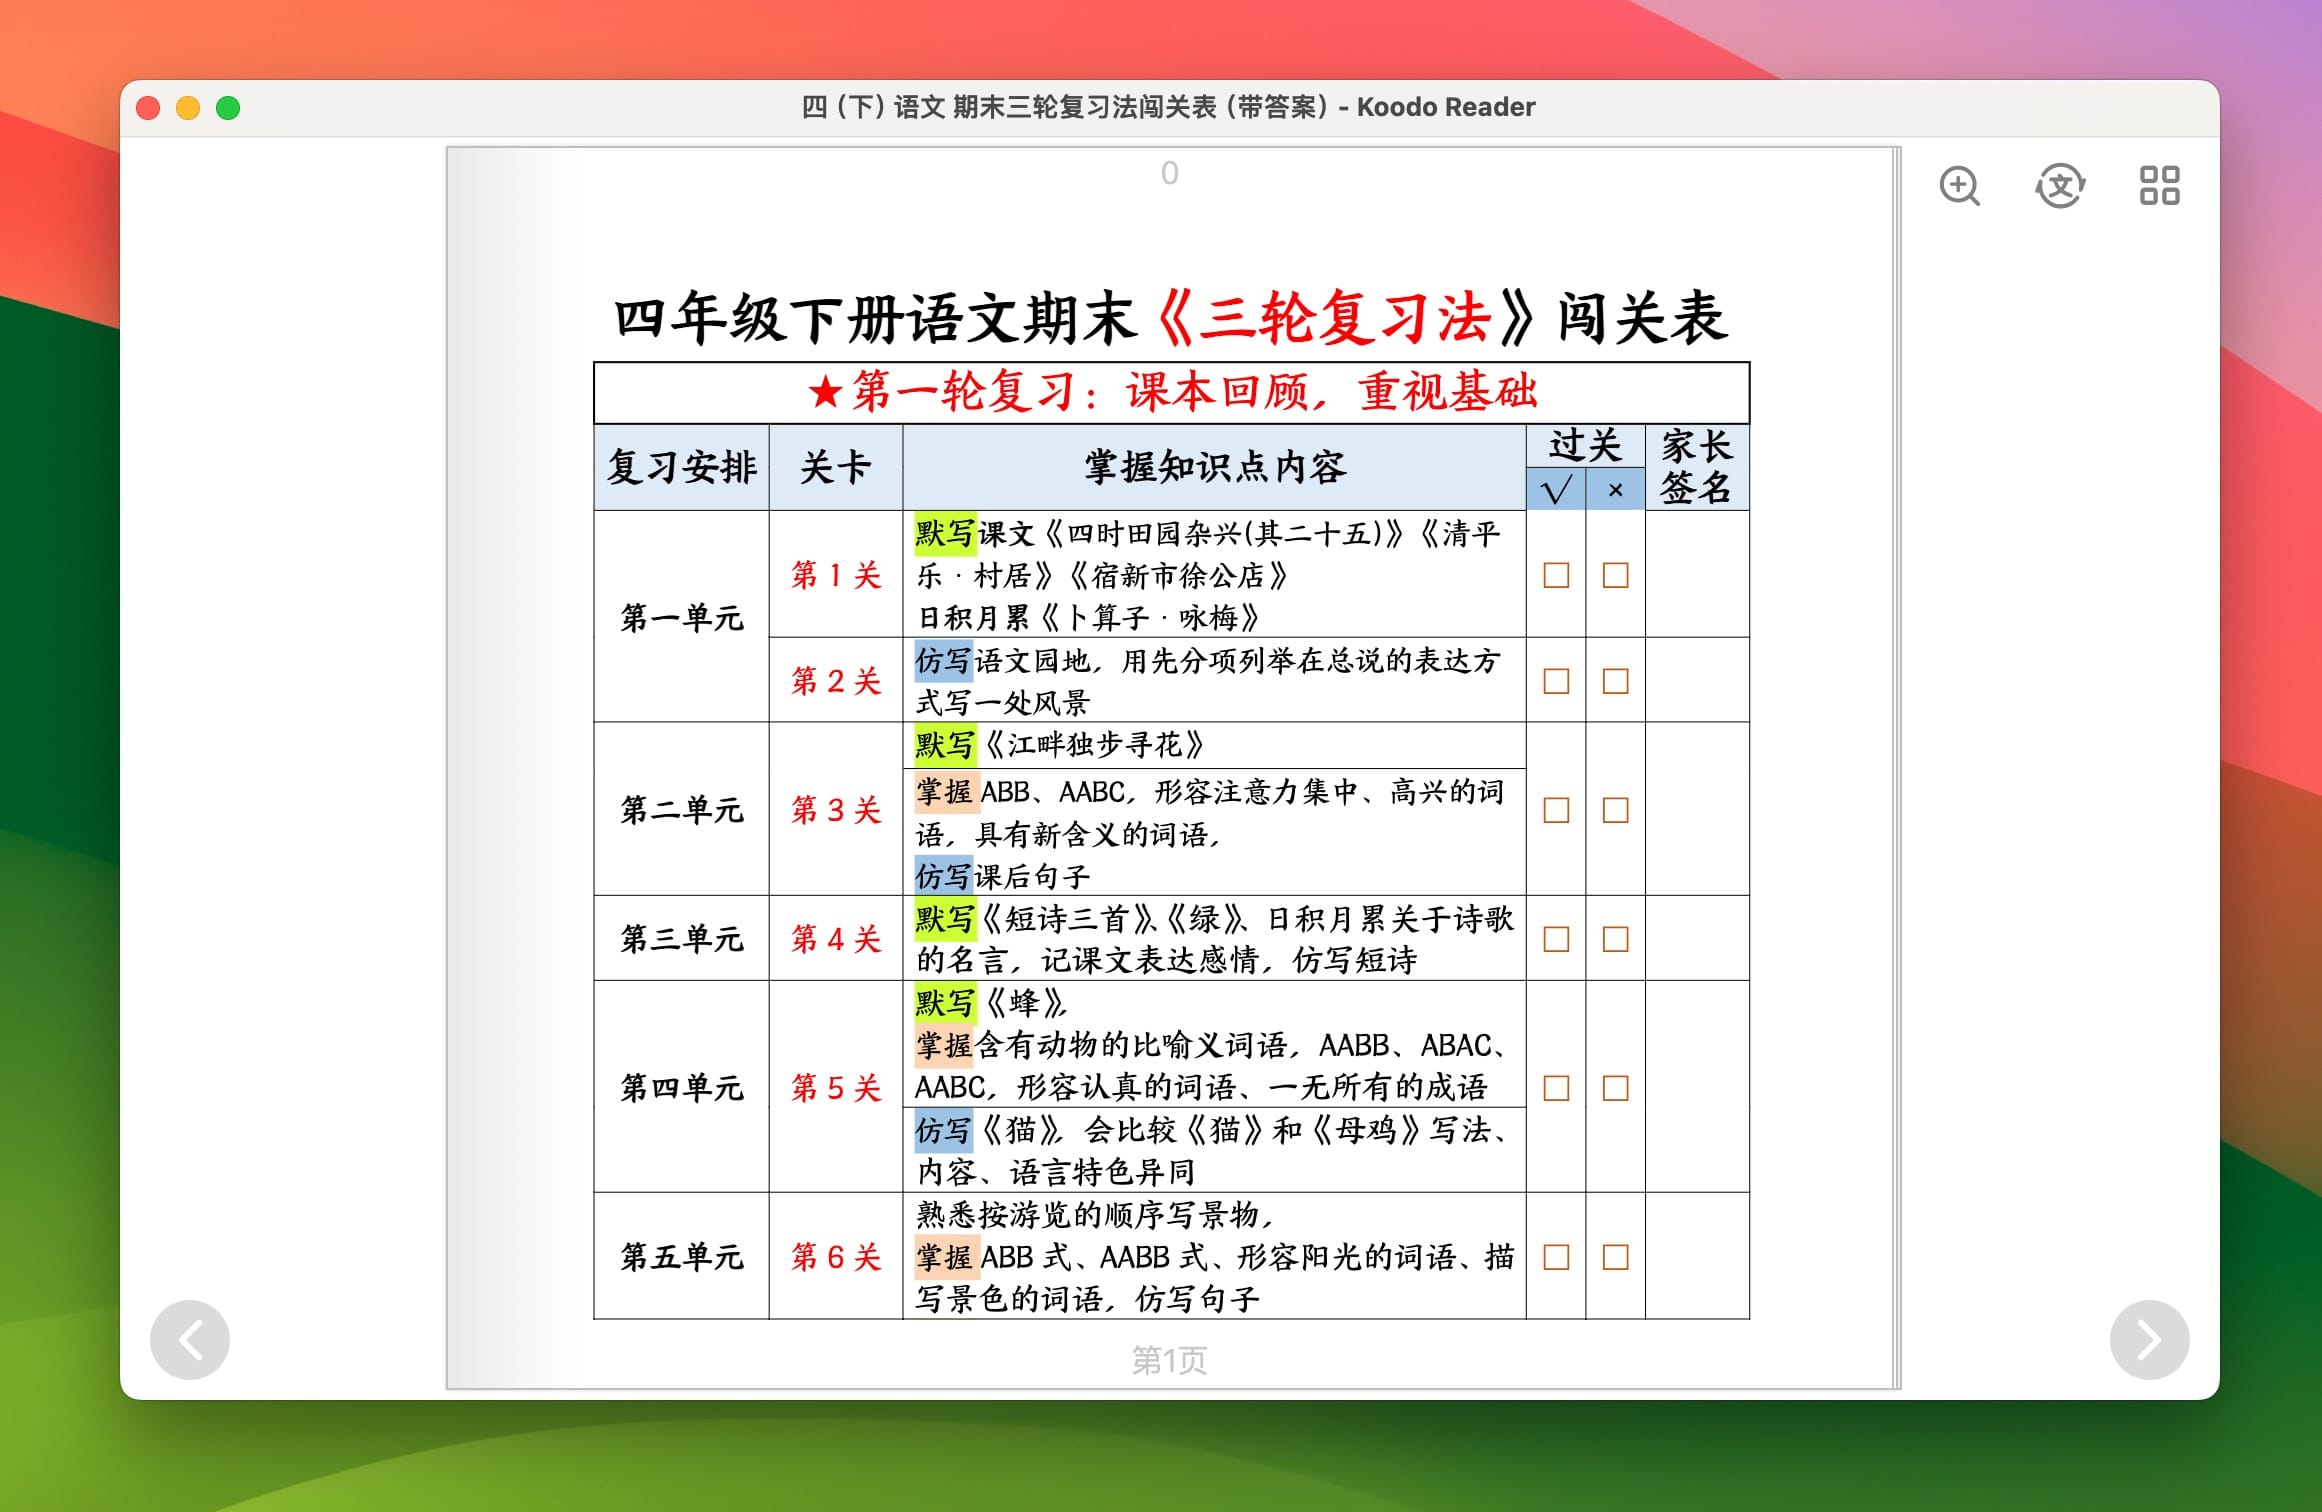2322x1512 pixels.
Task: Mark the fail (×) box for 第3关
Action: (x=1615, y=809)
